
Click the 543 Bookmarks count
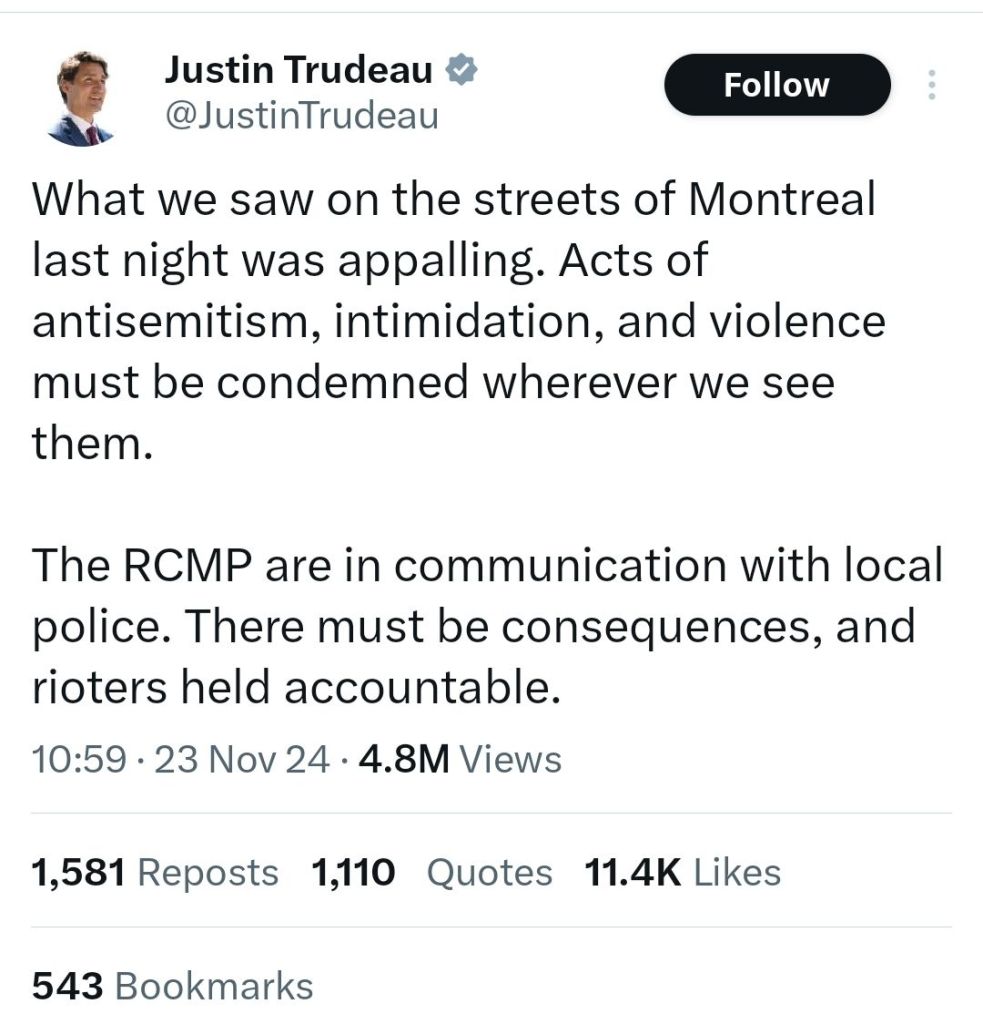[x=172, y=986]
